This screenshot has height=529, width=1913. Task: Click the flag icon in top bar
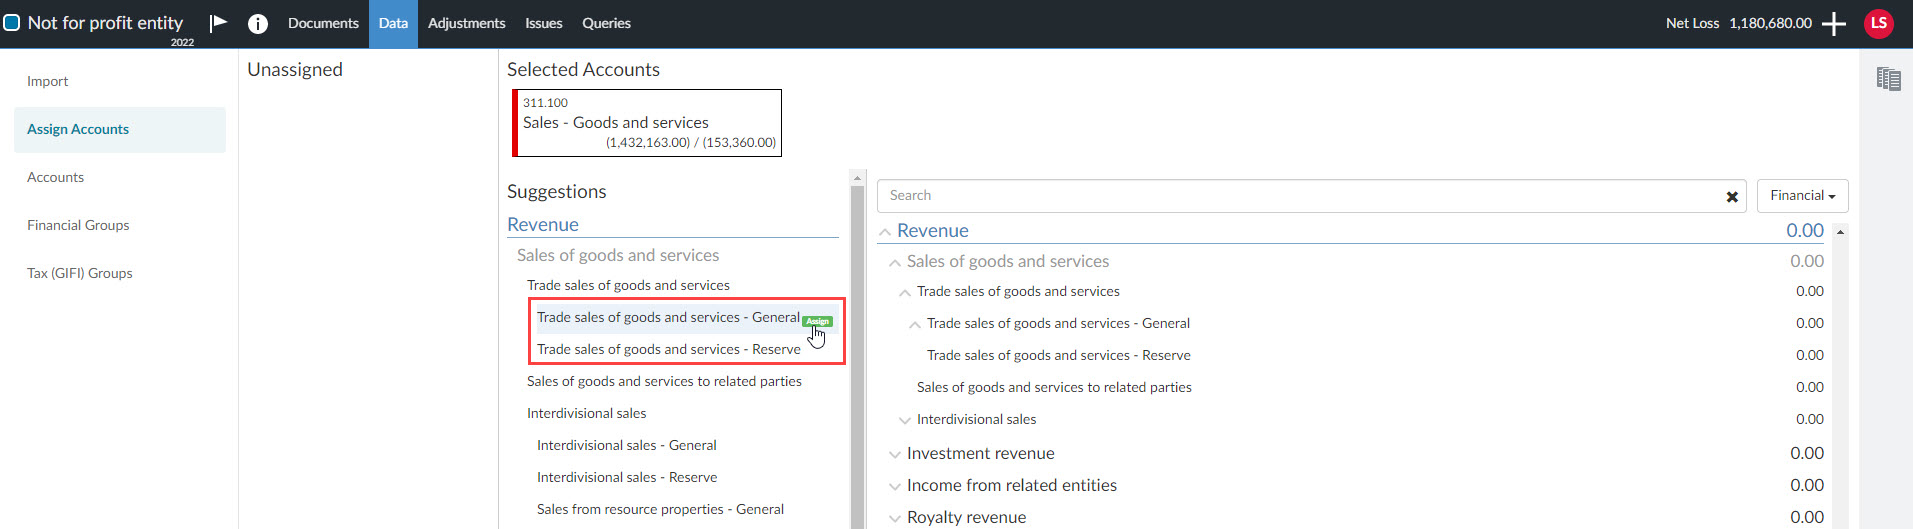(x=218, y=23)
